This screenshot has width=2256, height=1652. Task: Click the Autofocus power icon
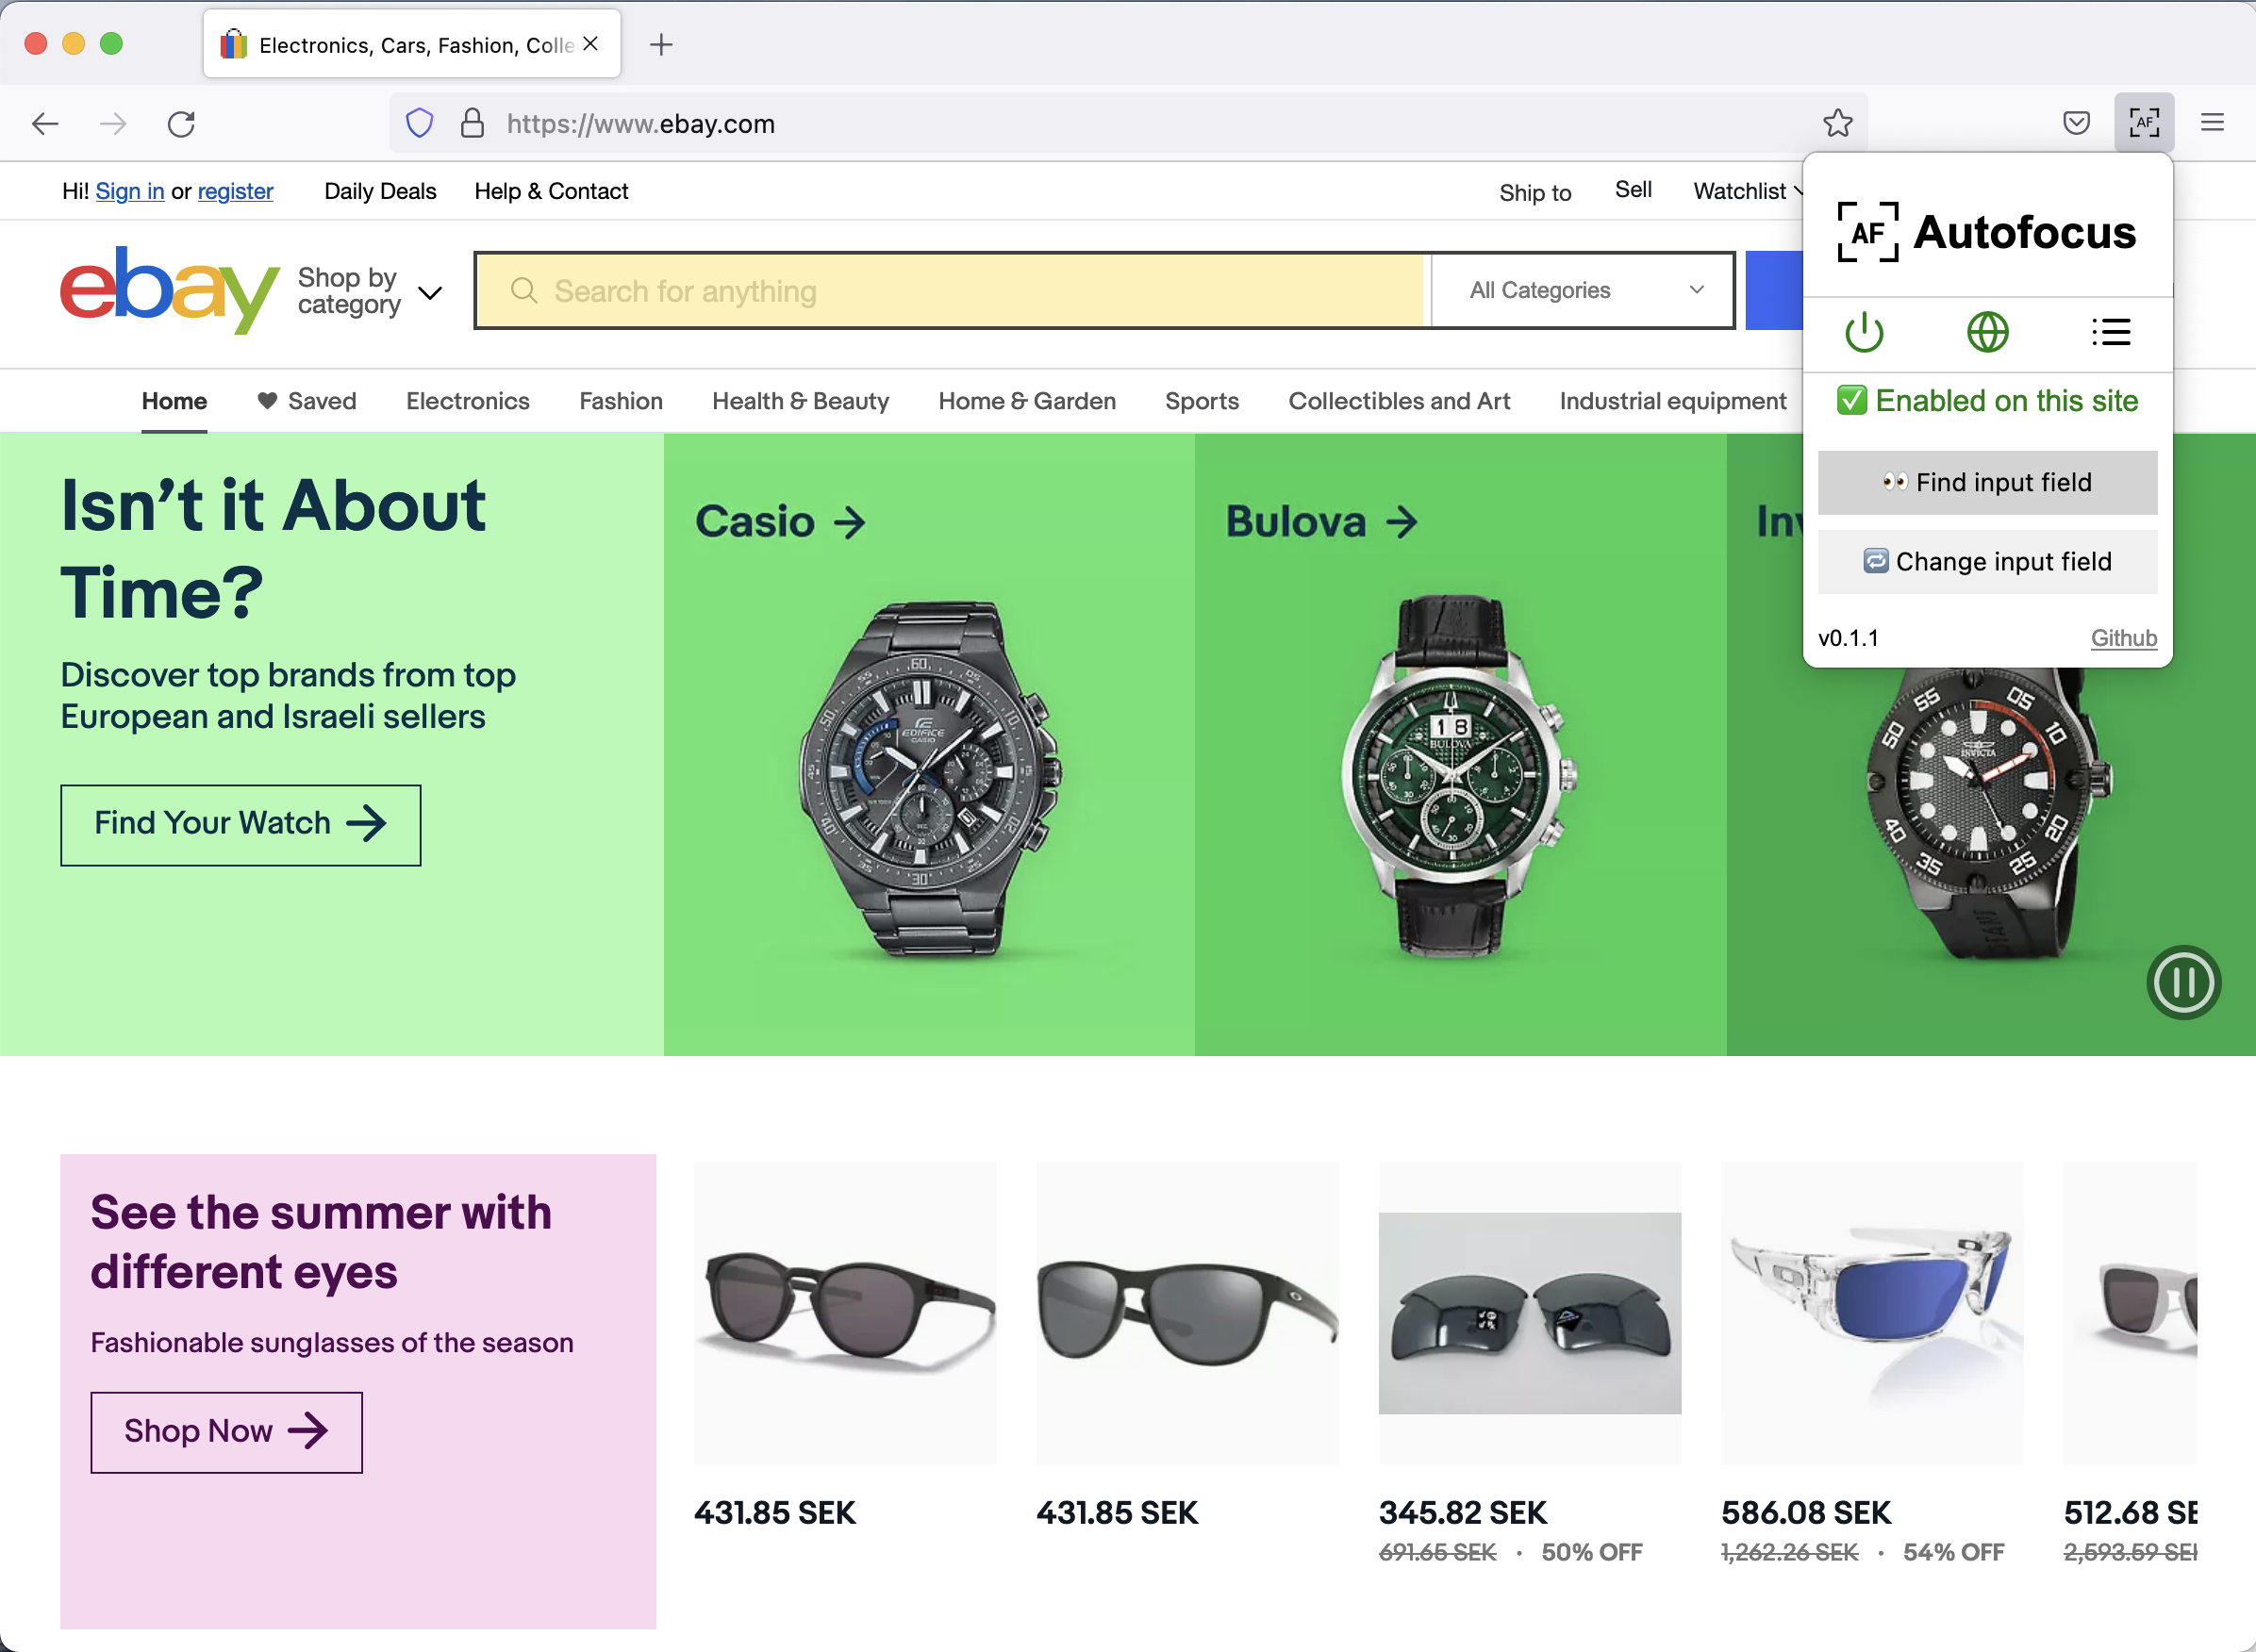click(1863, 332)
